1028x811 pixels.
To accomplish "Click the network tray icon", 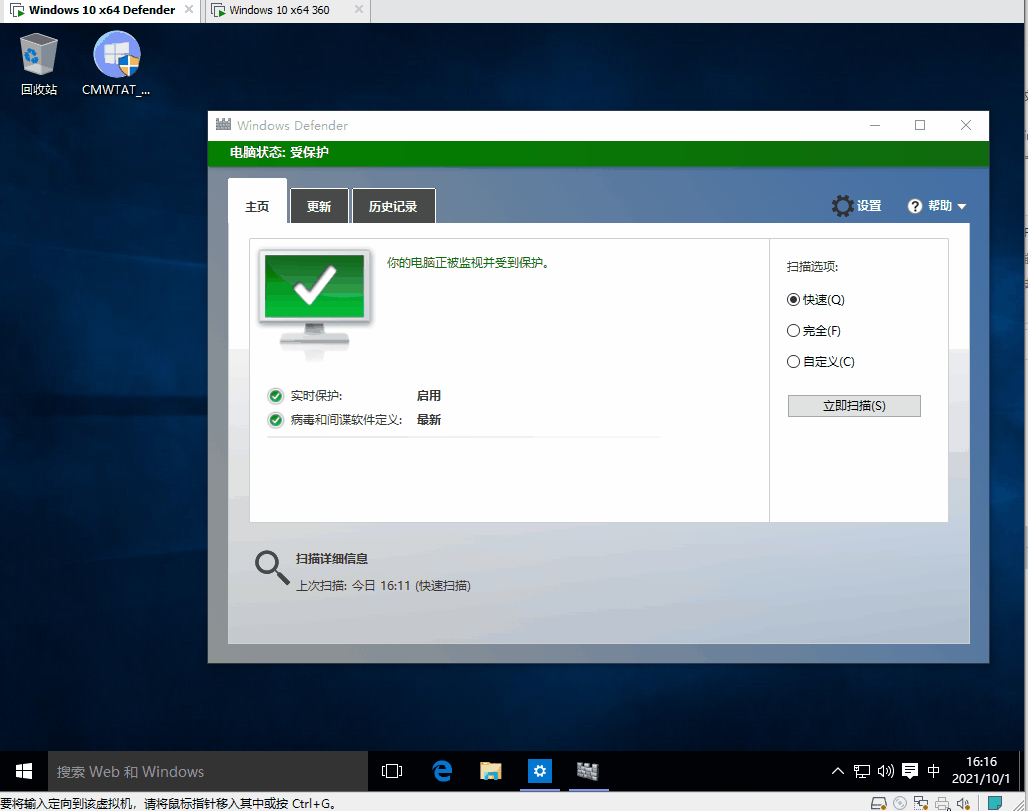I will tap(861, 771).
